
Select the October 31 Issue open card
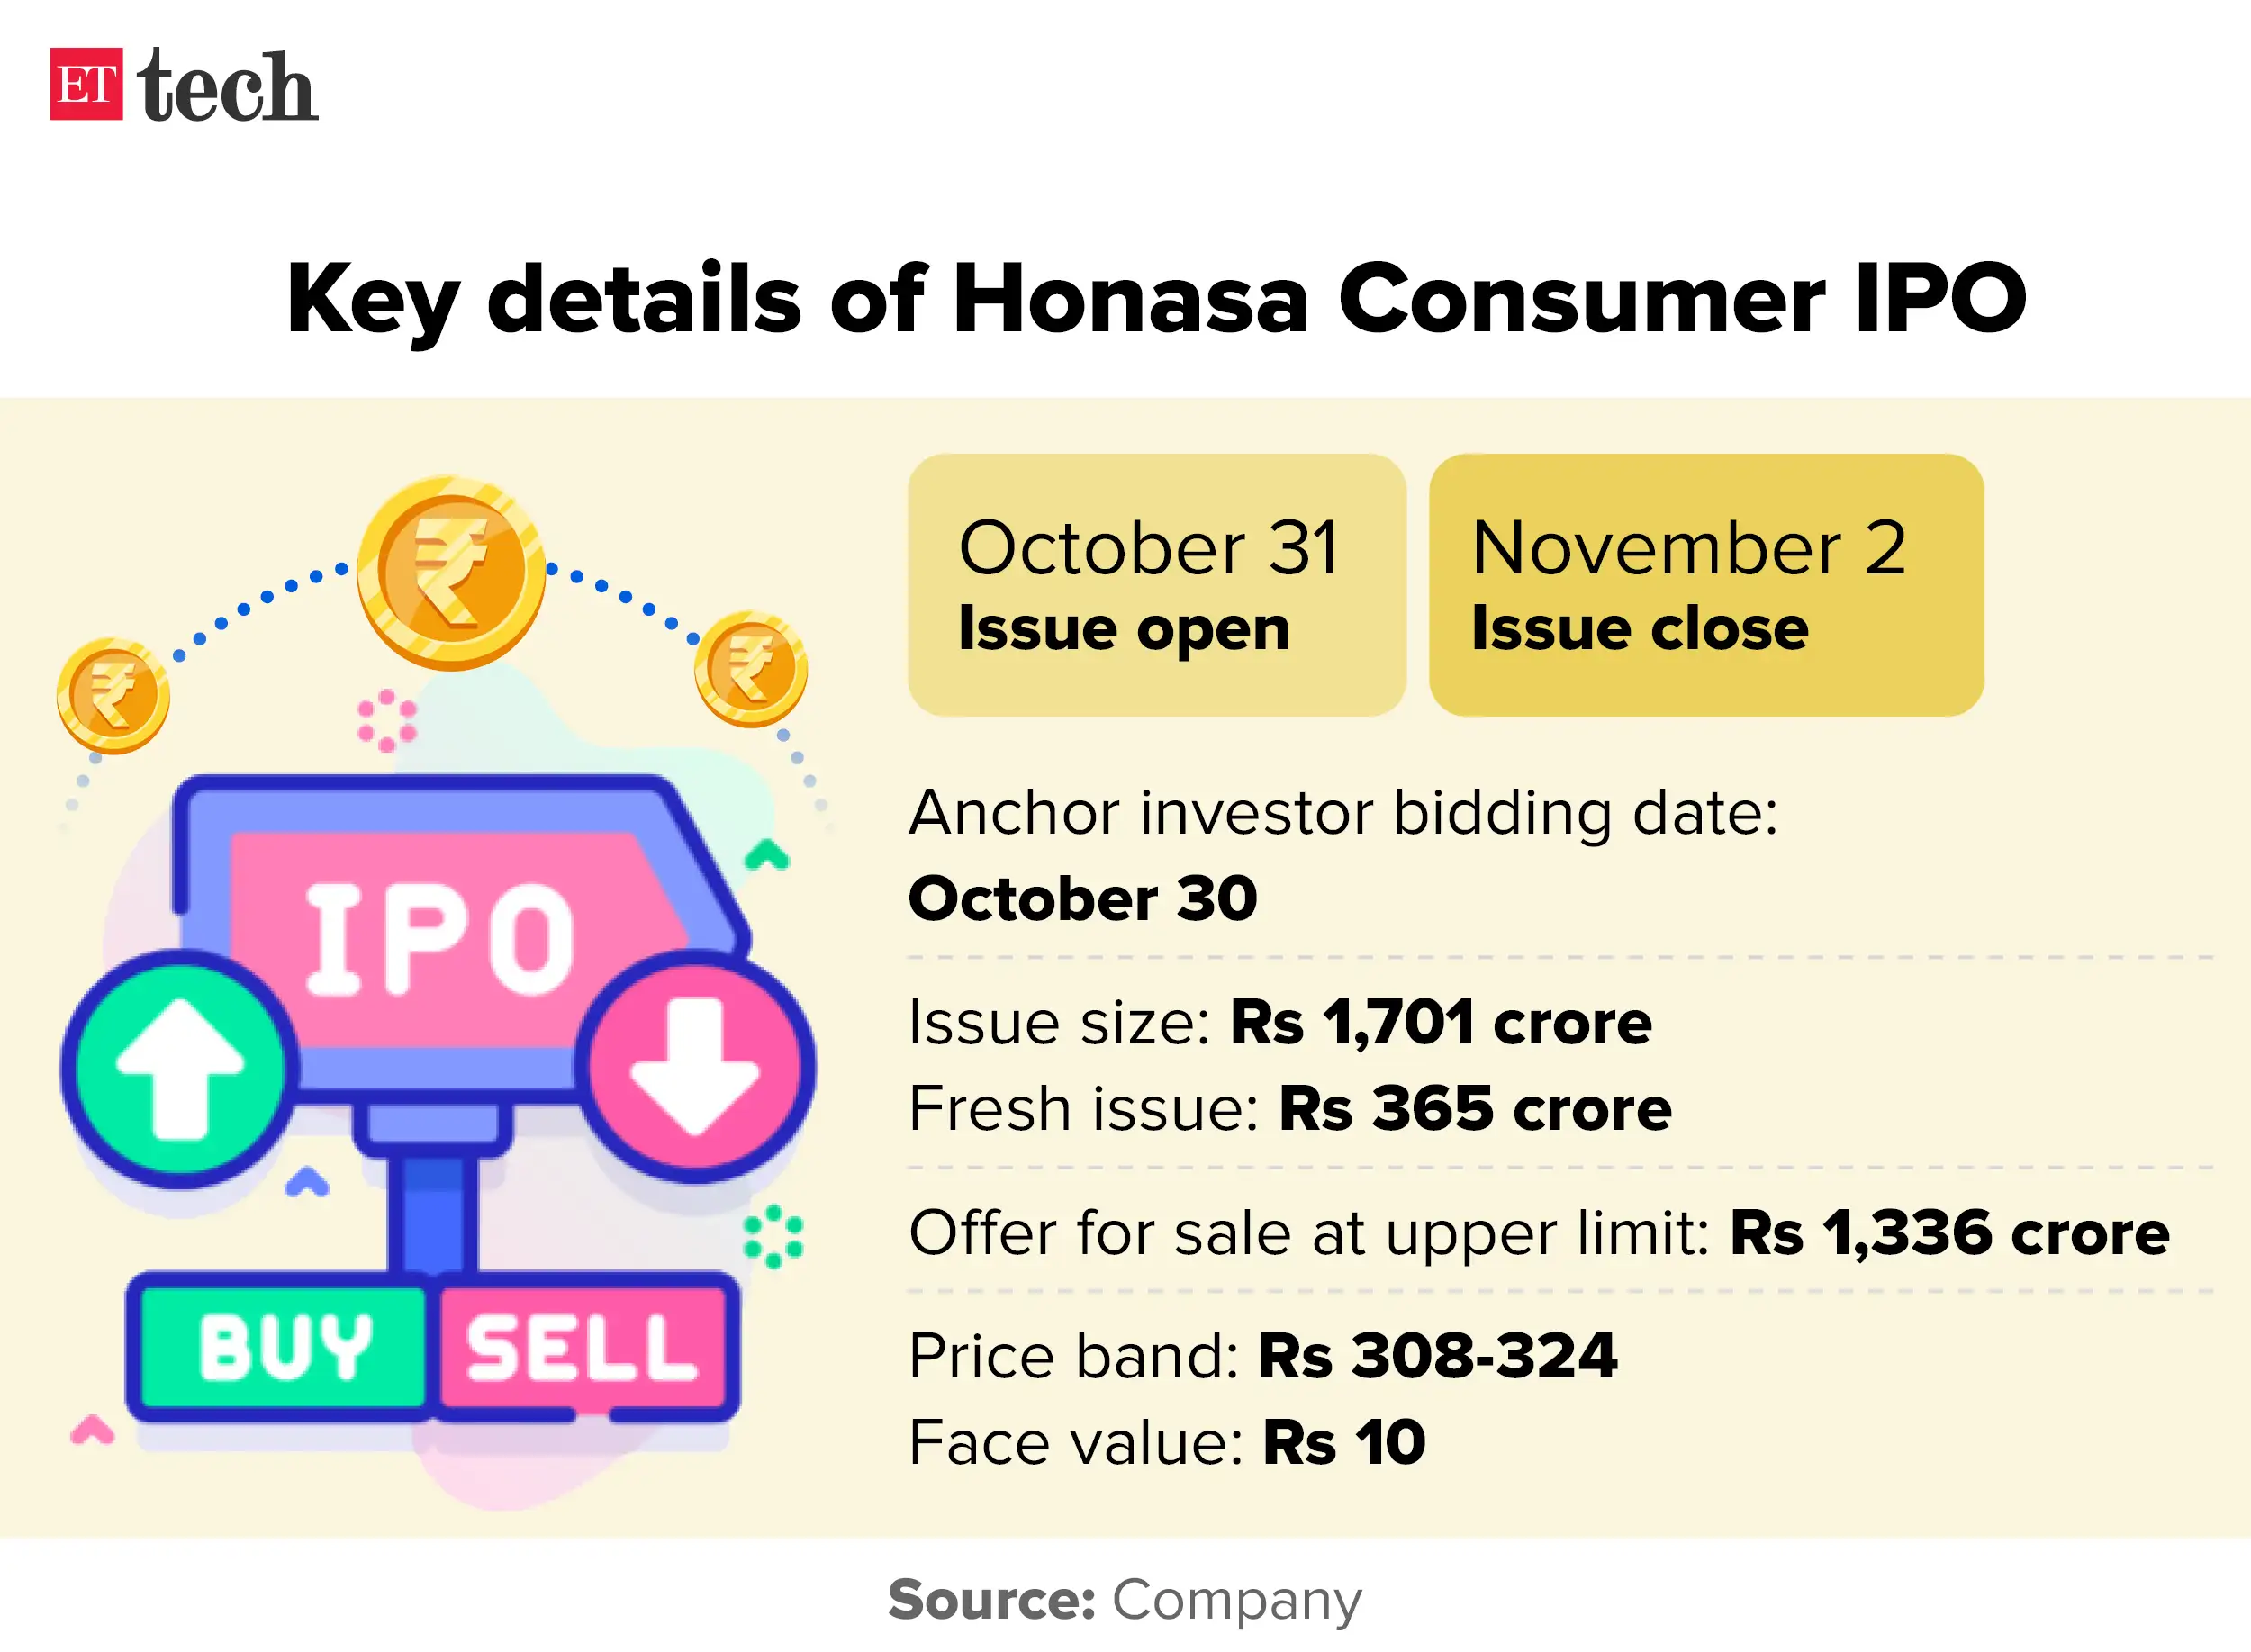1156,585
